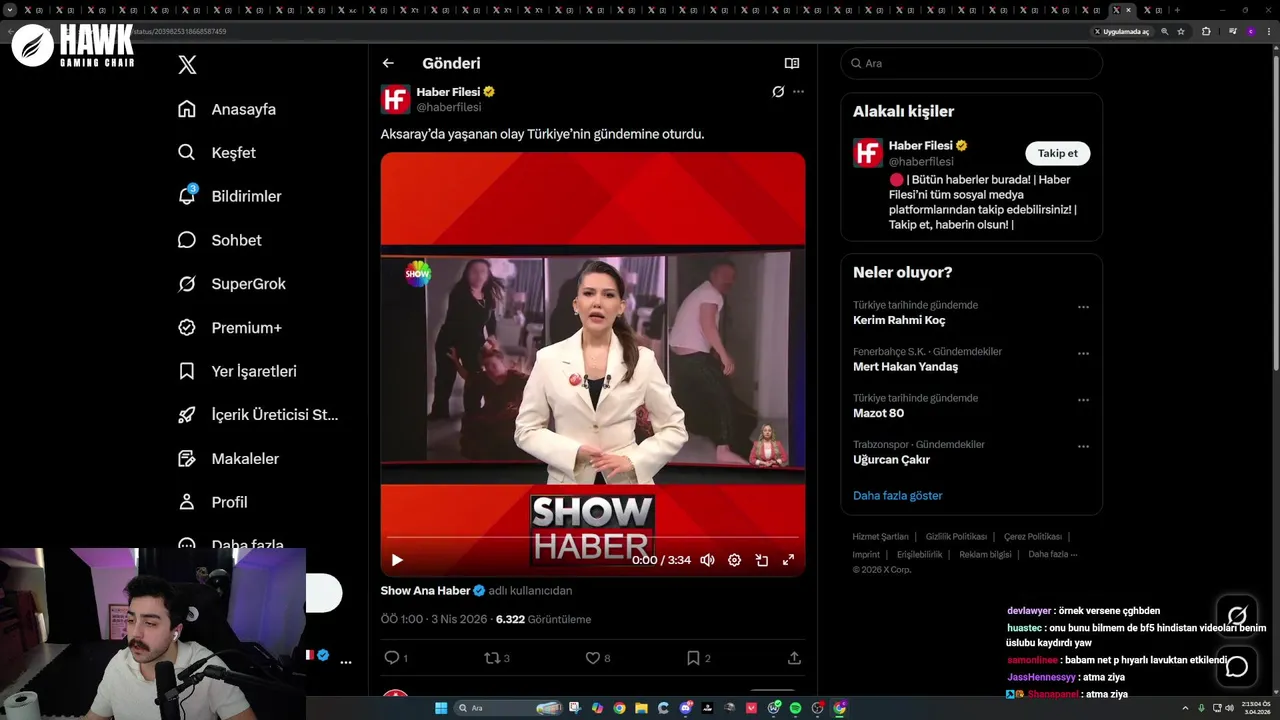The height and width of the screenshot is (720, 1280).
Task: Open browser zoom magnifier icon
Action: 1164,31
